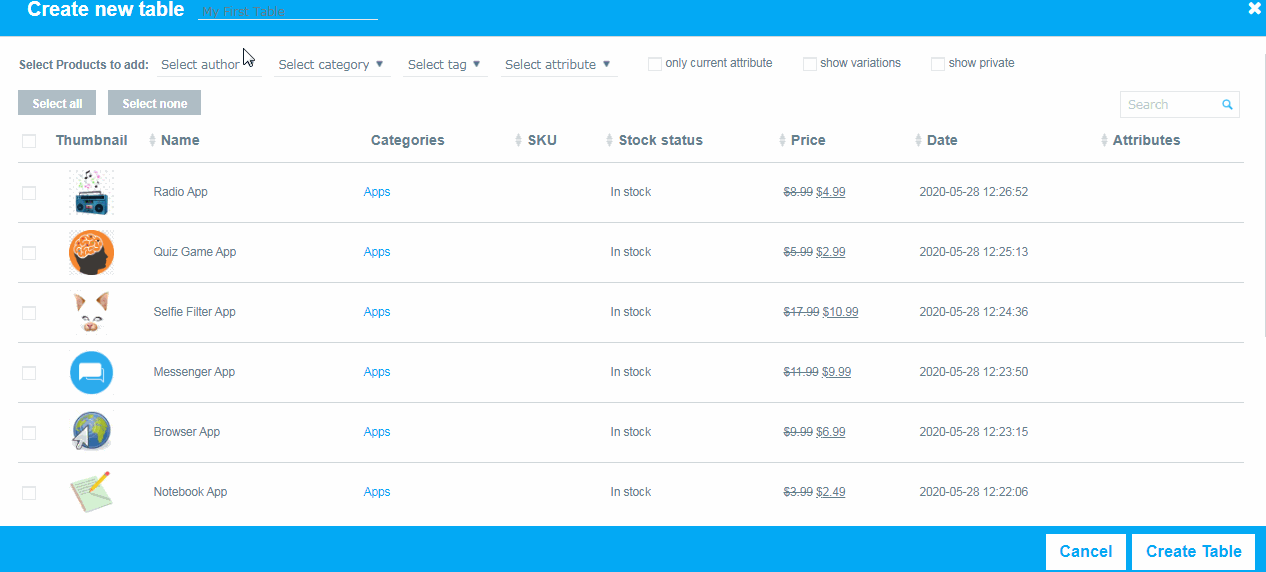Screen dimensions: 1266x572
Task: Click the Select none button
Action: pos(155,103)
